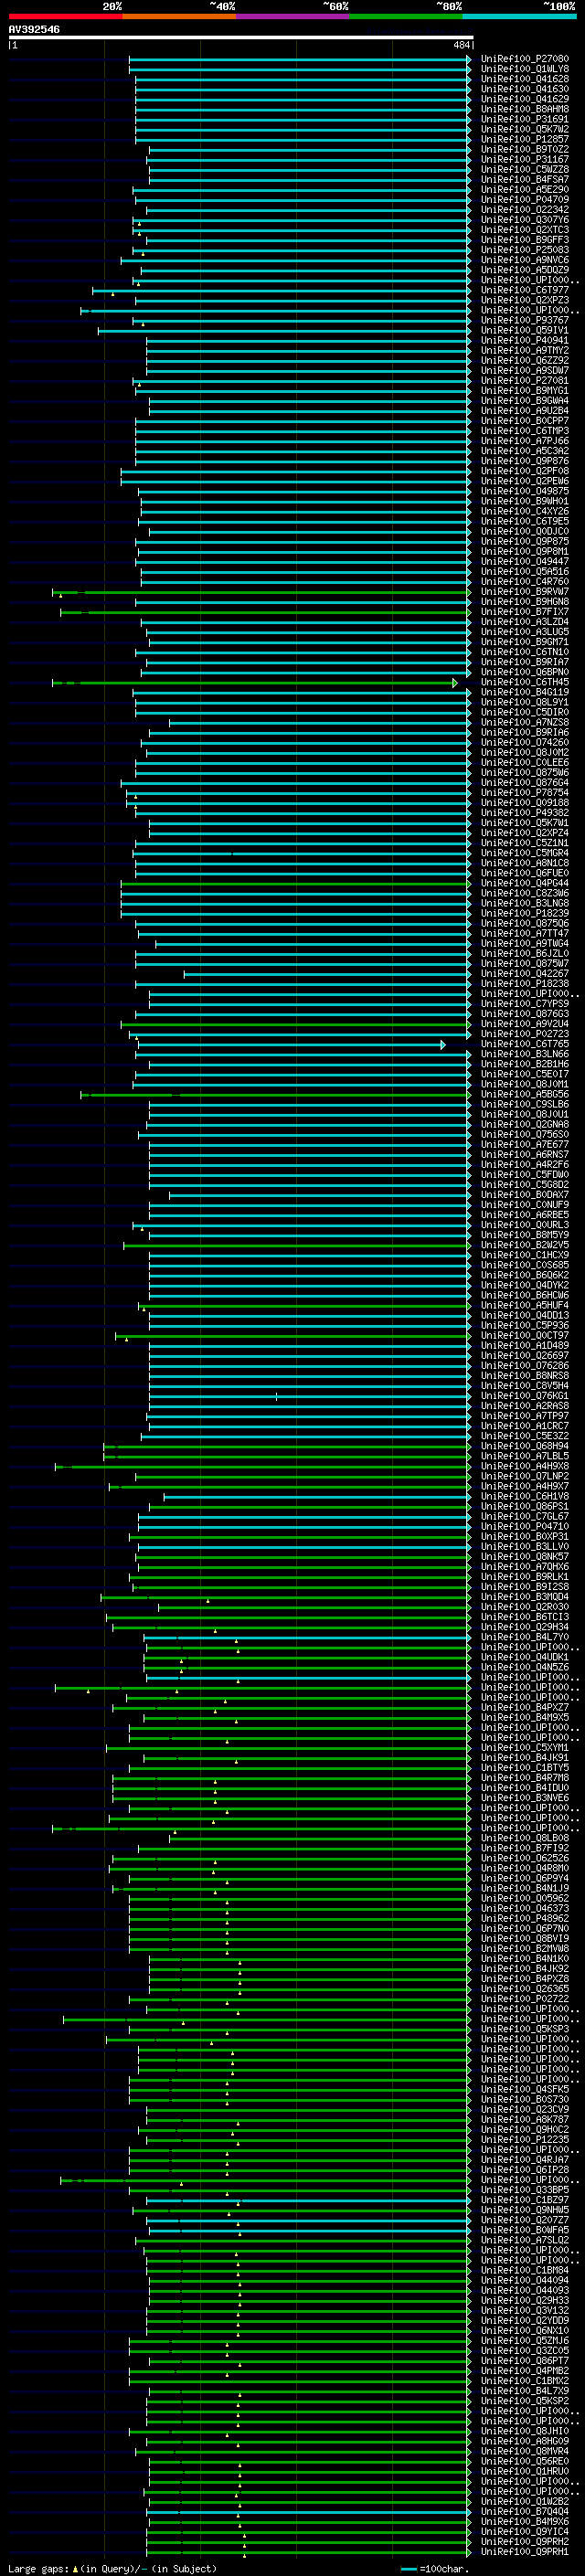Open hit UniRef100_Q1WLY8

(x=524, y=69)
